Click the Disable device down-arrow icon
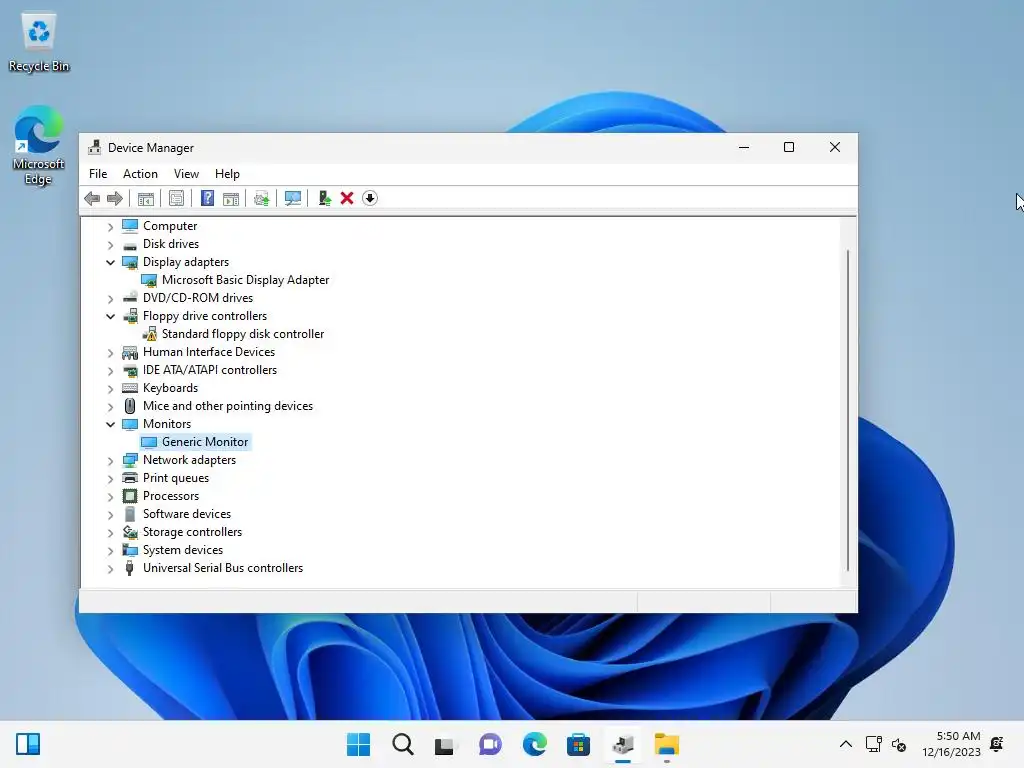Viewport: 1024px width, 768px height. tap(370, 199)
